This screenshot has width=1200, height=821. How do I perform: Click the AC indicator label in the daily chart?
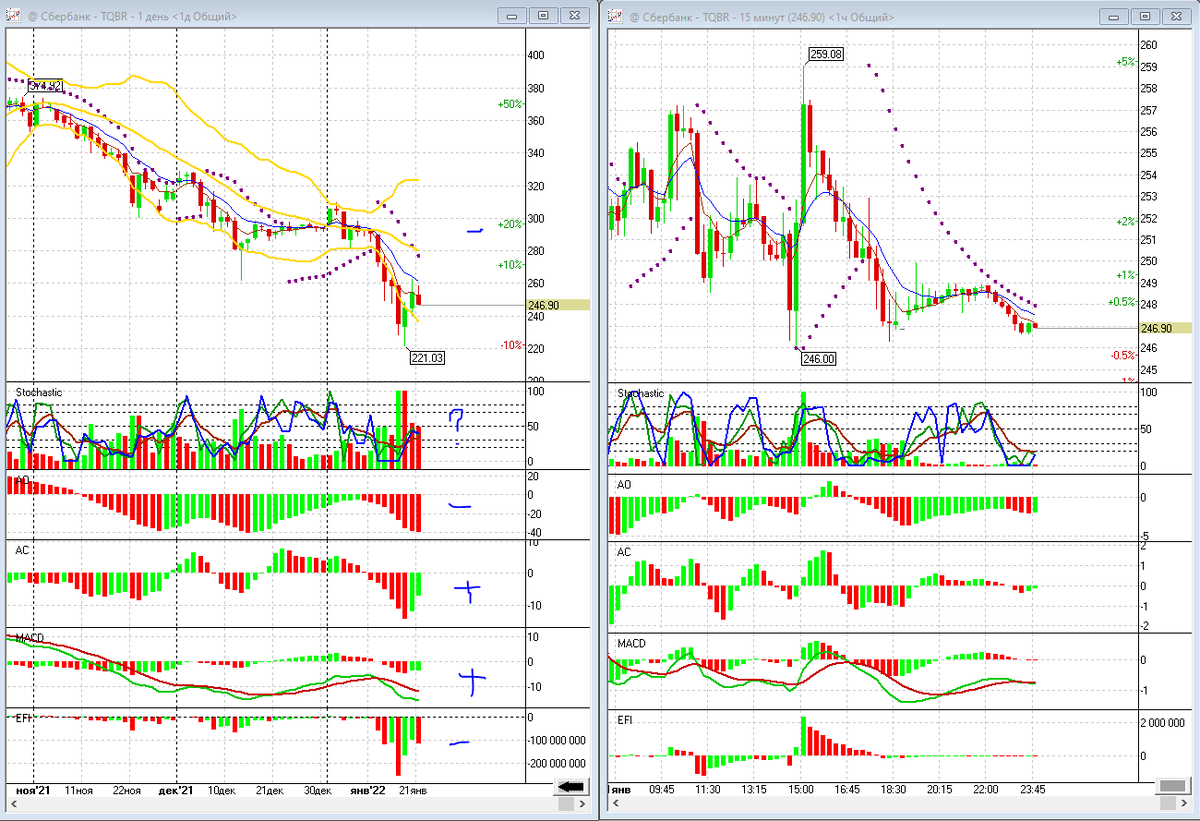[21, 550]
